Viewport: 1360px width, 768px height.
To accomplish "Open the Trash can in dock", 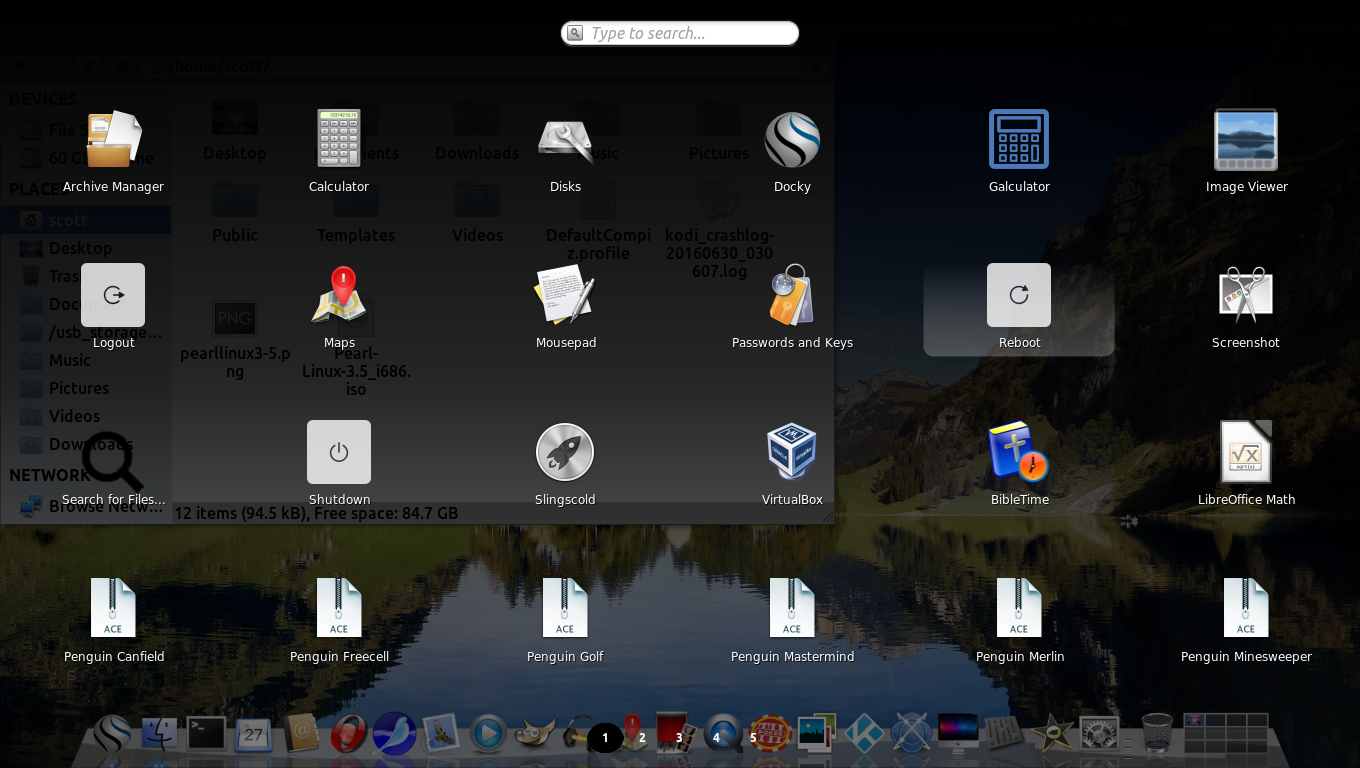I will tap(1157, 735).
